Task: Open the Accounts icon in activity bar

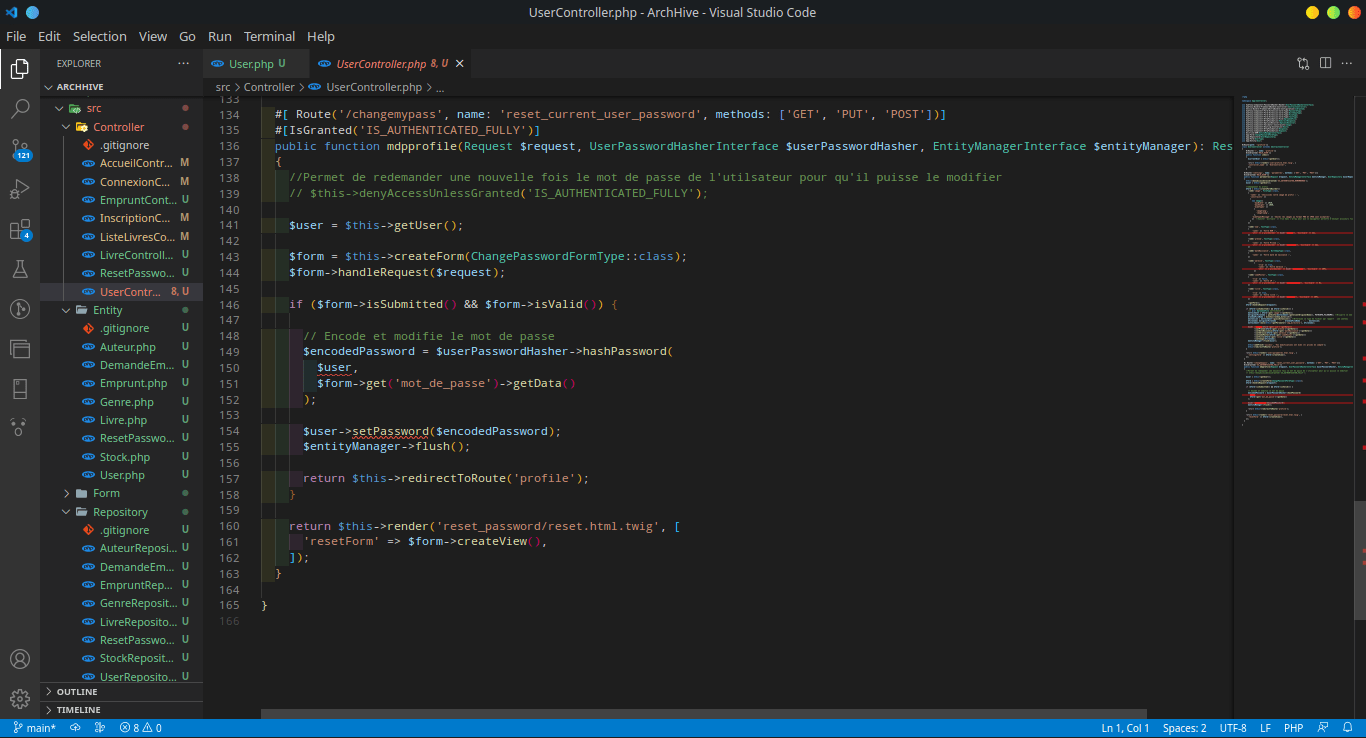Action: 20,659
